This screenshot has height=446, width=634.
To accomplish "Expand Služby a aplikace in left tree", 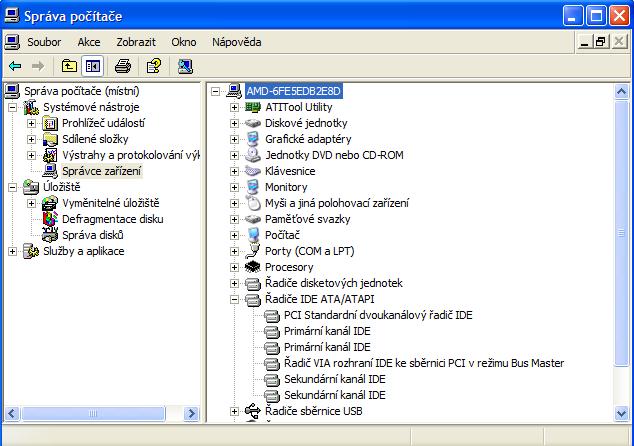I will click(13, 251).
